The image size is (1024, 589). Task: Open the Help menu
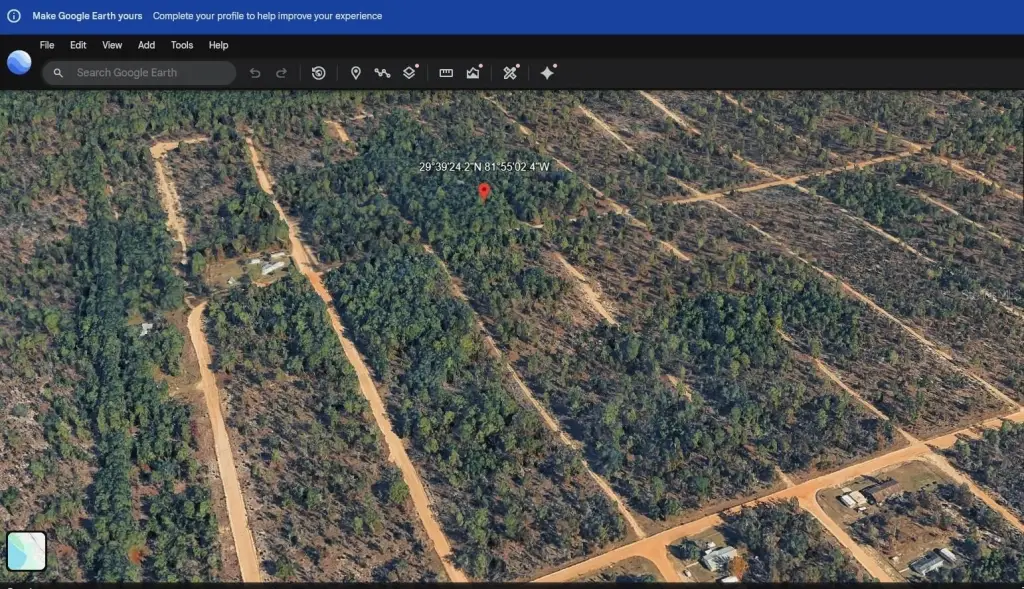coord(218,45)
